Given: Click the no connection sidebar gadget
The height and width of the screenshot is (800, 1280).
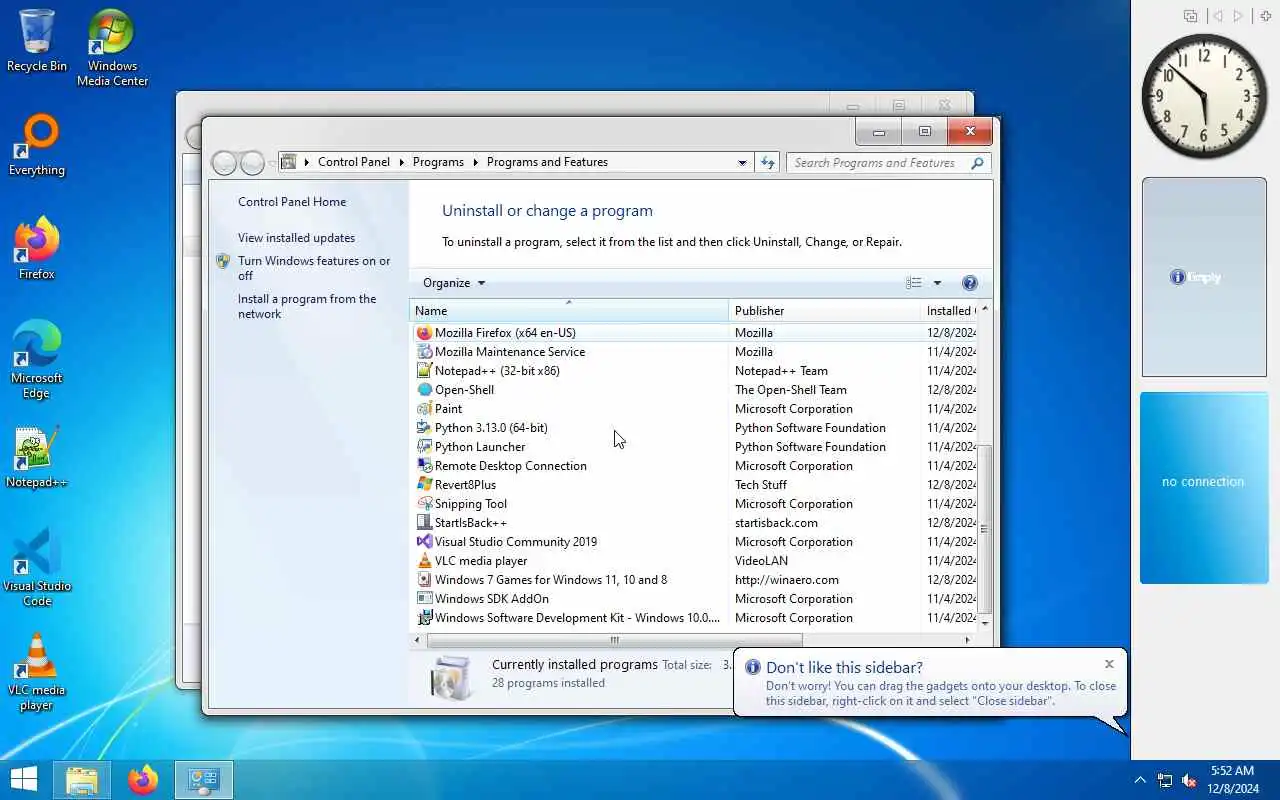Looking at the screenshot, I should tap(1203, 488).
